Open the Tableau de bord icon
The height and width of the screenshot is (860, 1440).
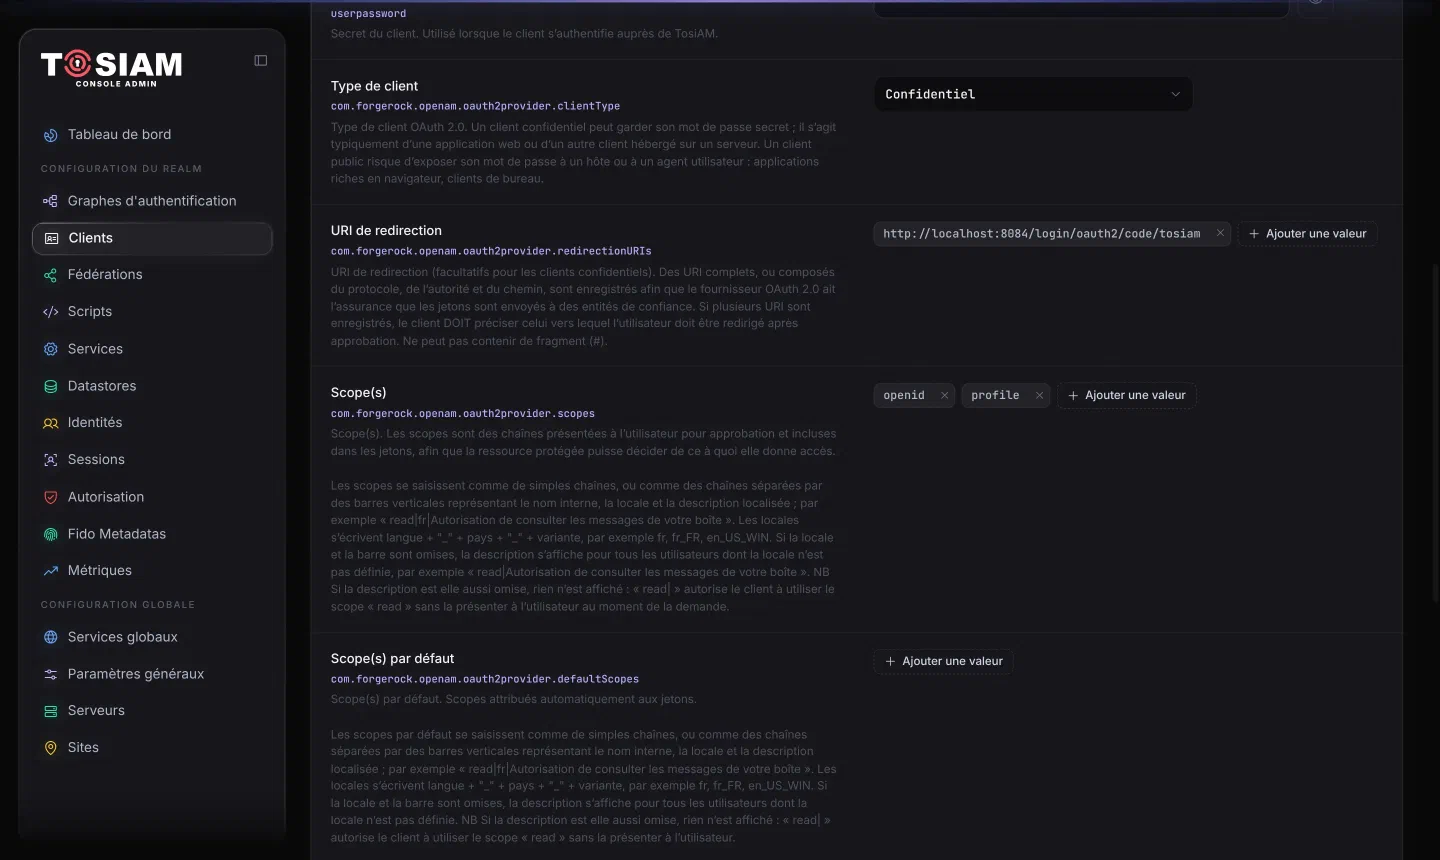(x=51, y=135)
